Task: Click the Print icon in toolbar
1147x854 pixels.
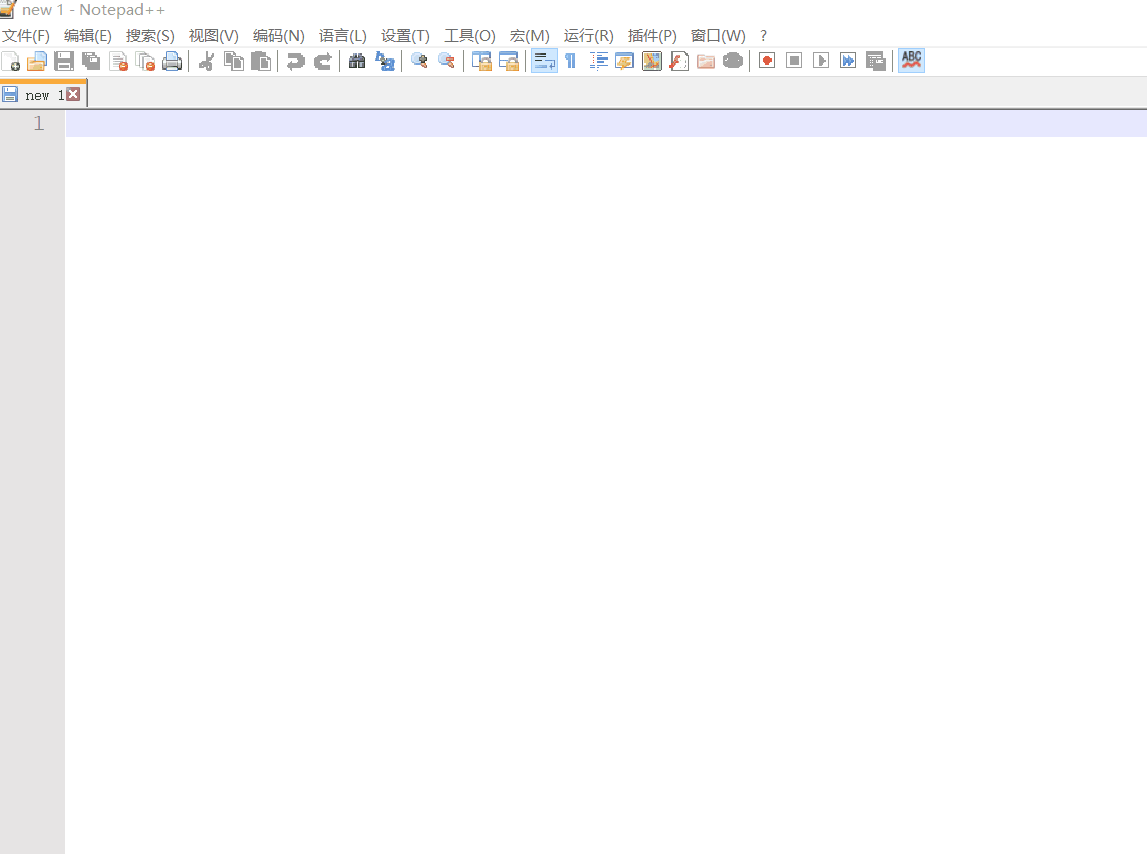Action: coord(172,61)
